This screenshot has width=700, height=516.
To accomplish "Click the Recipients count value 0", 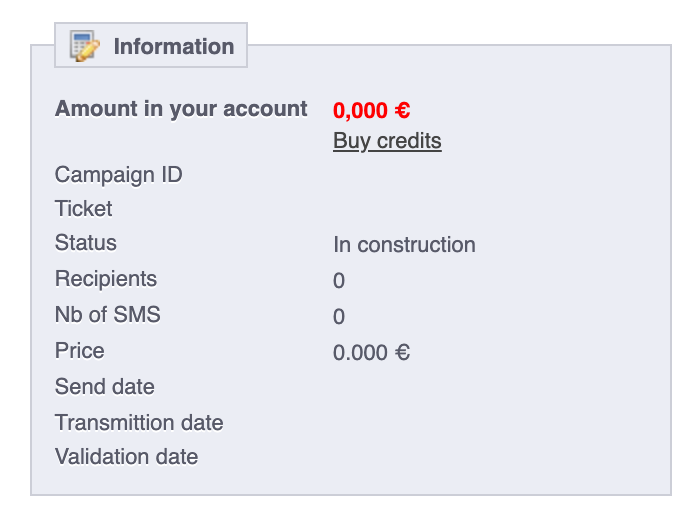I will 339,282.
